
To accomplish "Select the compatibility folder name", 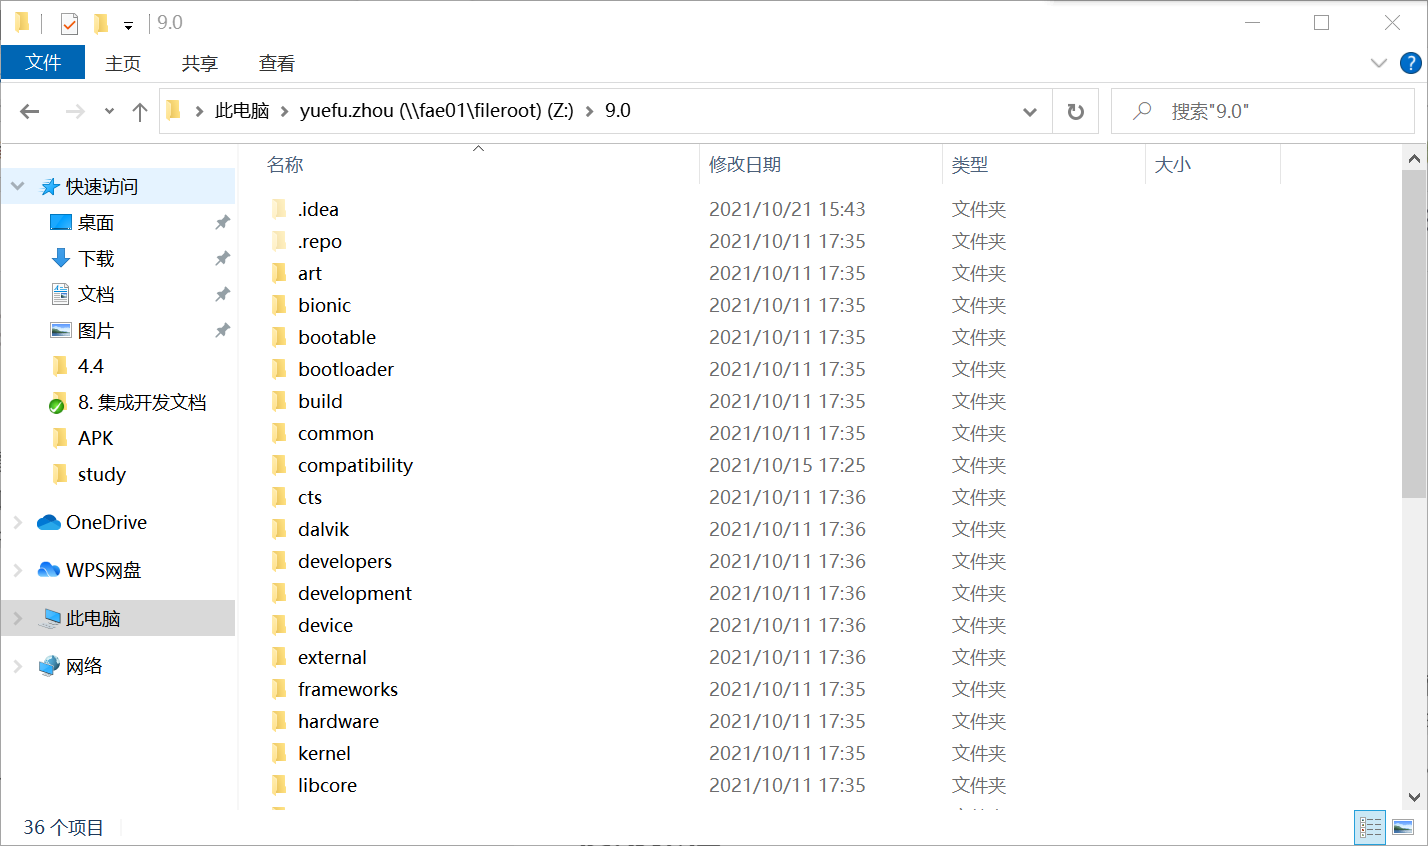I will (355, 465).
